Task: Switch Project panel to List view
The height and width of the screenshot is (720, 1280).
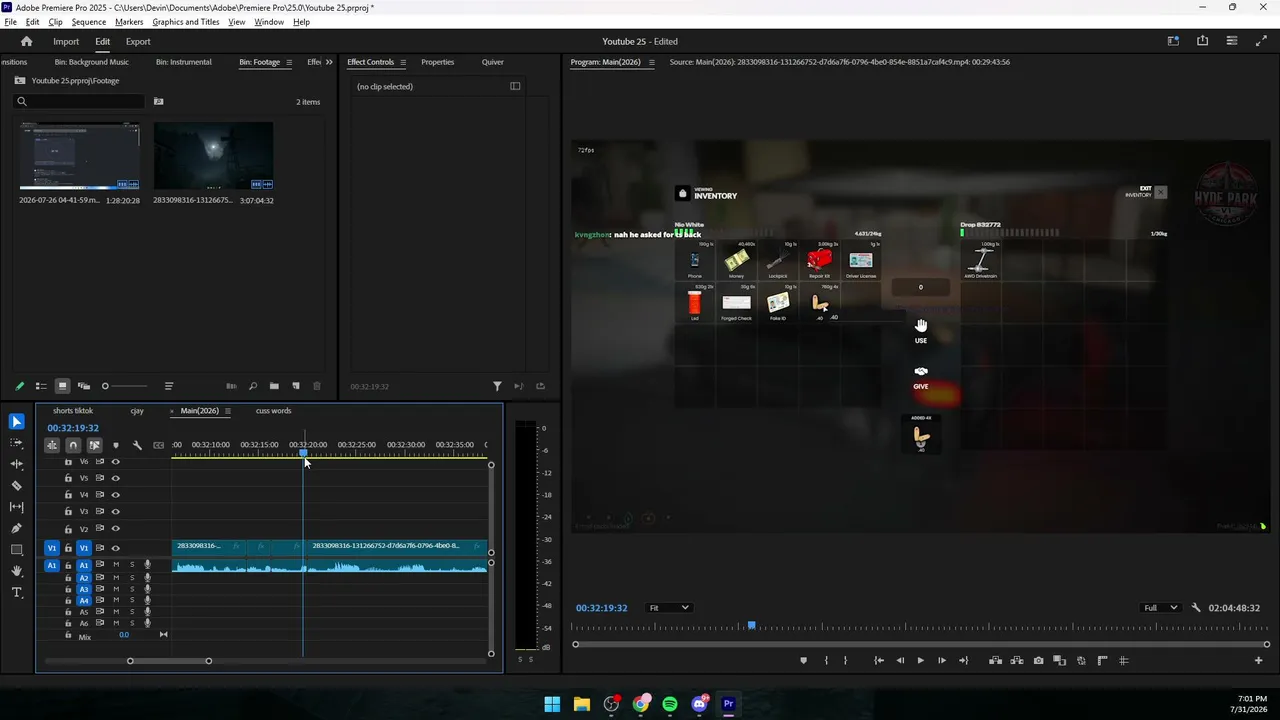Action: click(x=41, y=386)
